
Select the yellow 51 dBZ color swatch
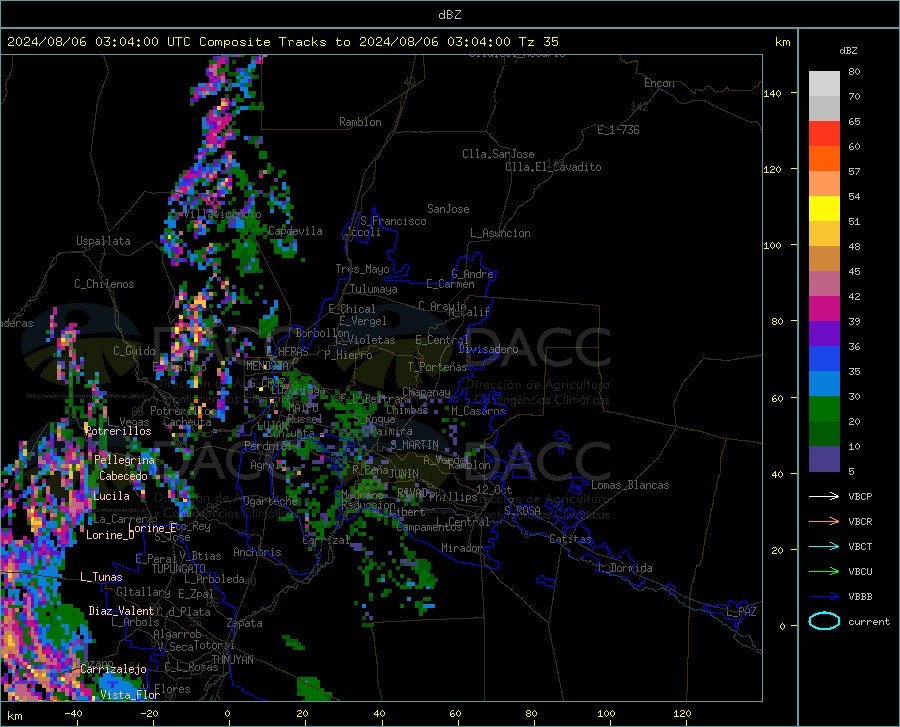[824, 209]
